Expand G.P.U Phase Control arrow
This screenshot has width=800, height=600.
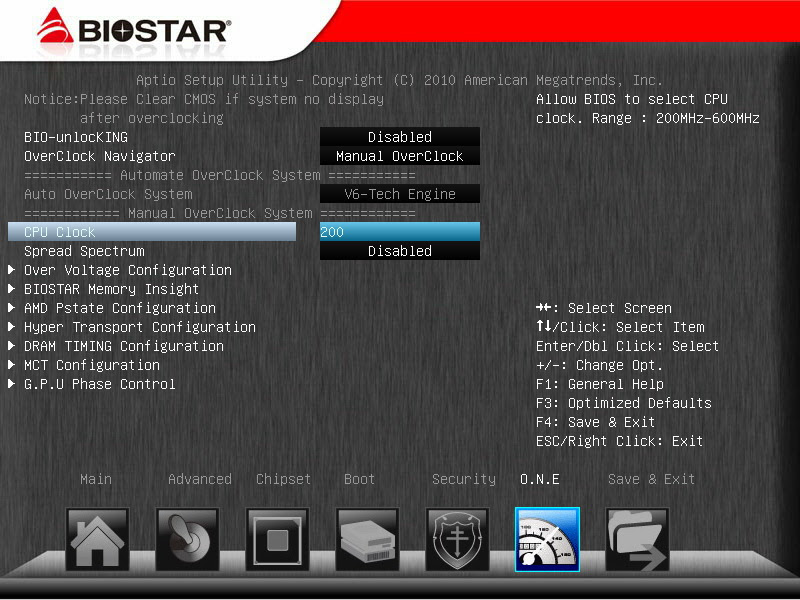click(x=11, y=384)
